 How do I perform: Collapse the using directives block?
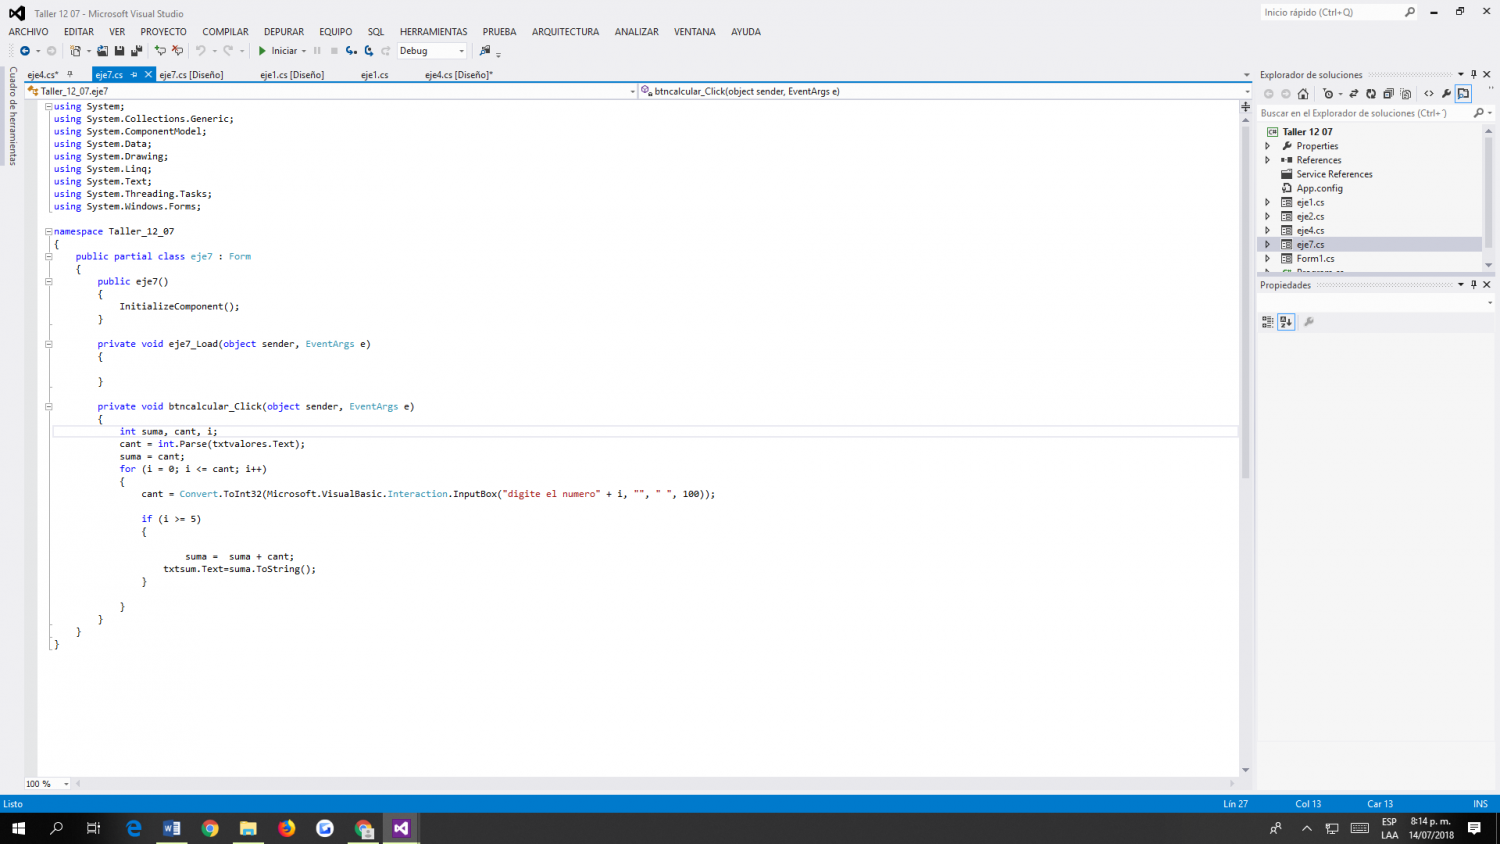click(48, 106)
